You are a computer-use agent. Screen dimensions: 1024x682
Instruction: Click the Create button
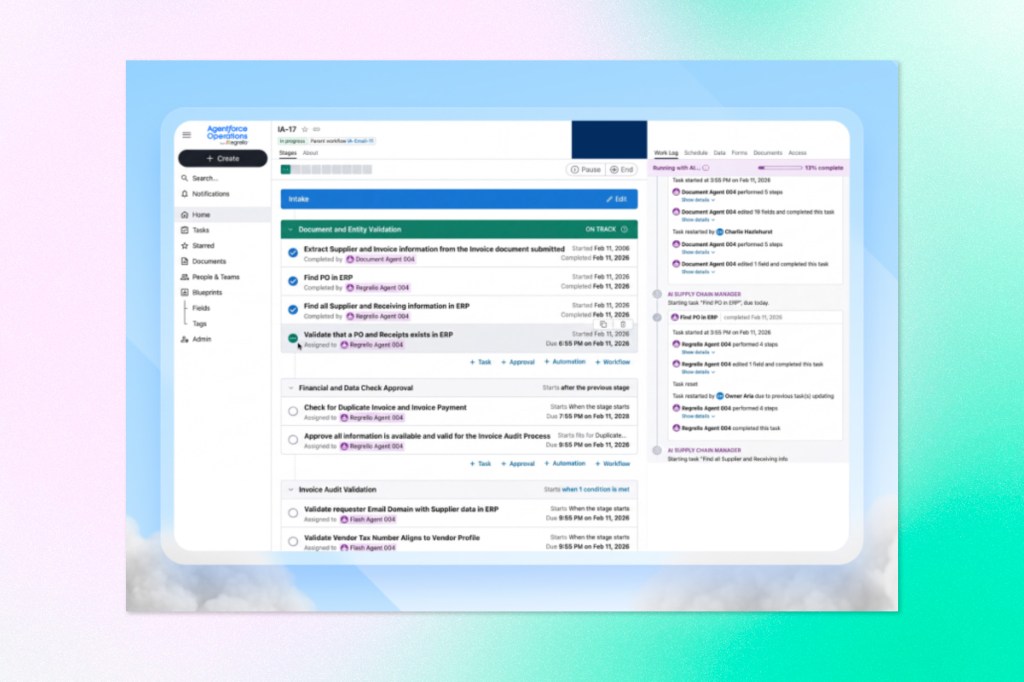click(x=223, y=159)
